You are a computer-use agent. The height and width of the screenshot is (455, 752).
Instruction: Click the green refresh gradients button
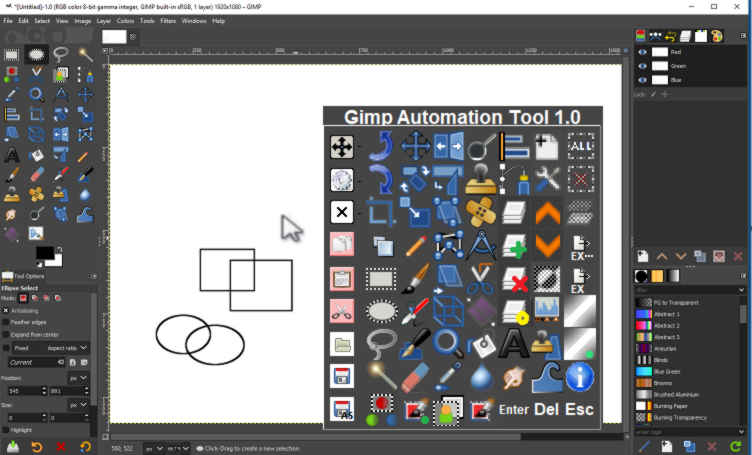click(x=735, y=447)
